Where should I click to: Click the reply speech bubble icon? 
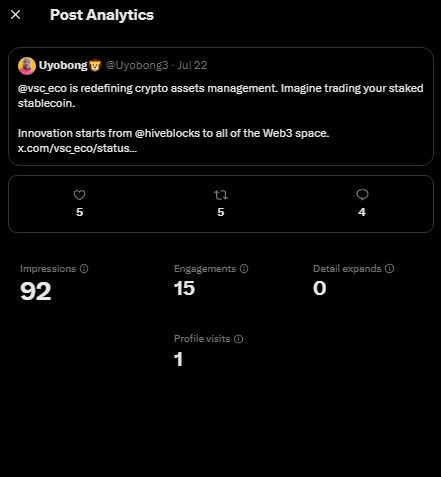(362, 195)
